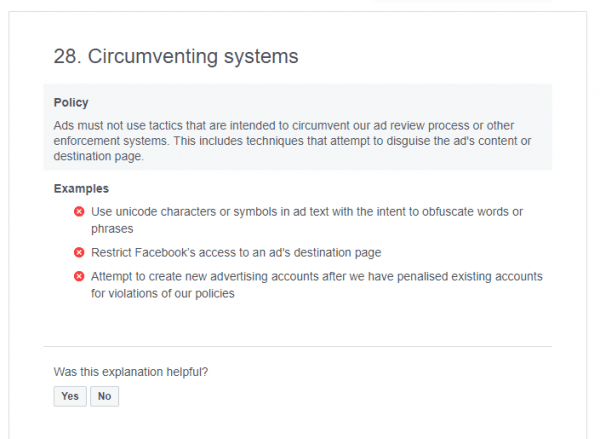Click the red X icon beside Restrict Facebook's access

click(79, 253)
